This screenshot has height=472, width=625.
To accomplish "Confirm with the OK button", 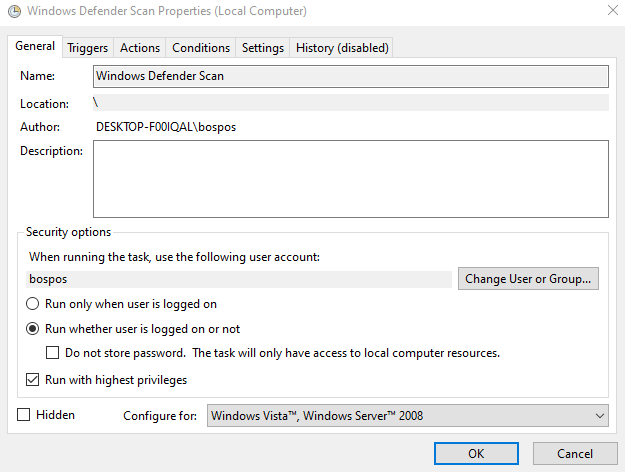I will pos(476,454).
